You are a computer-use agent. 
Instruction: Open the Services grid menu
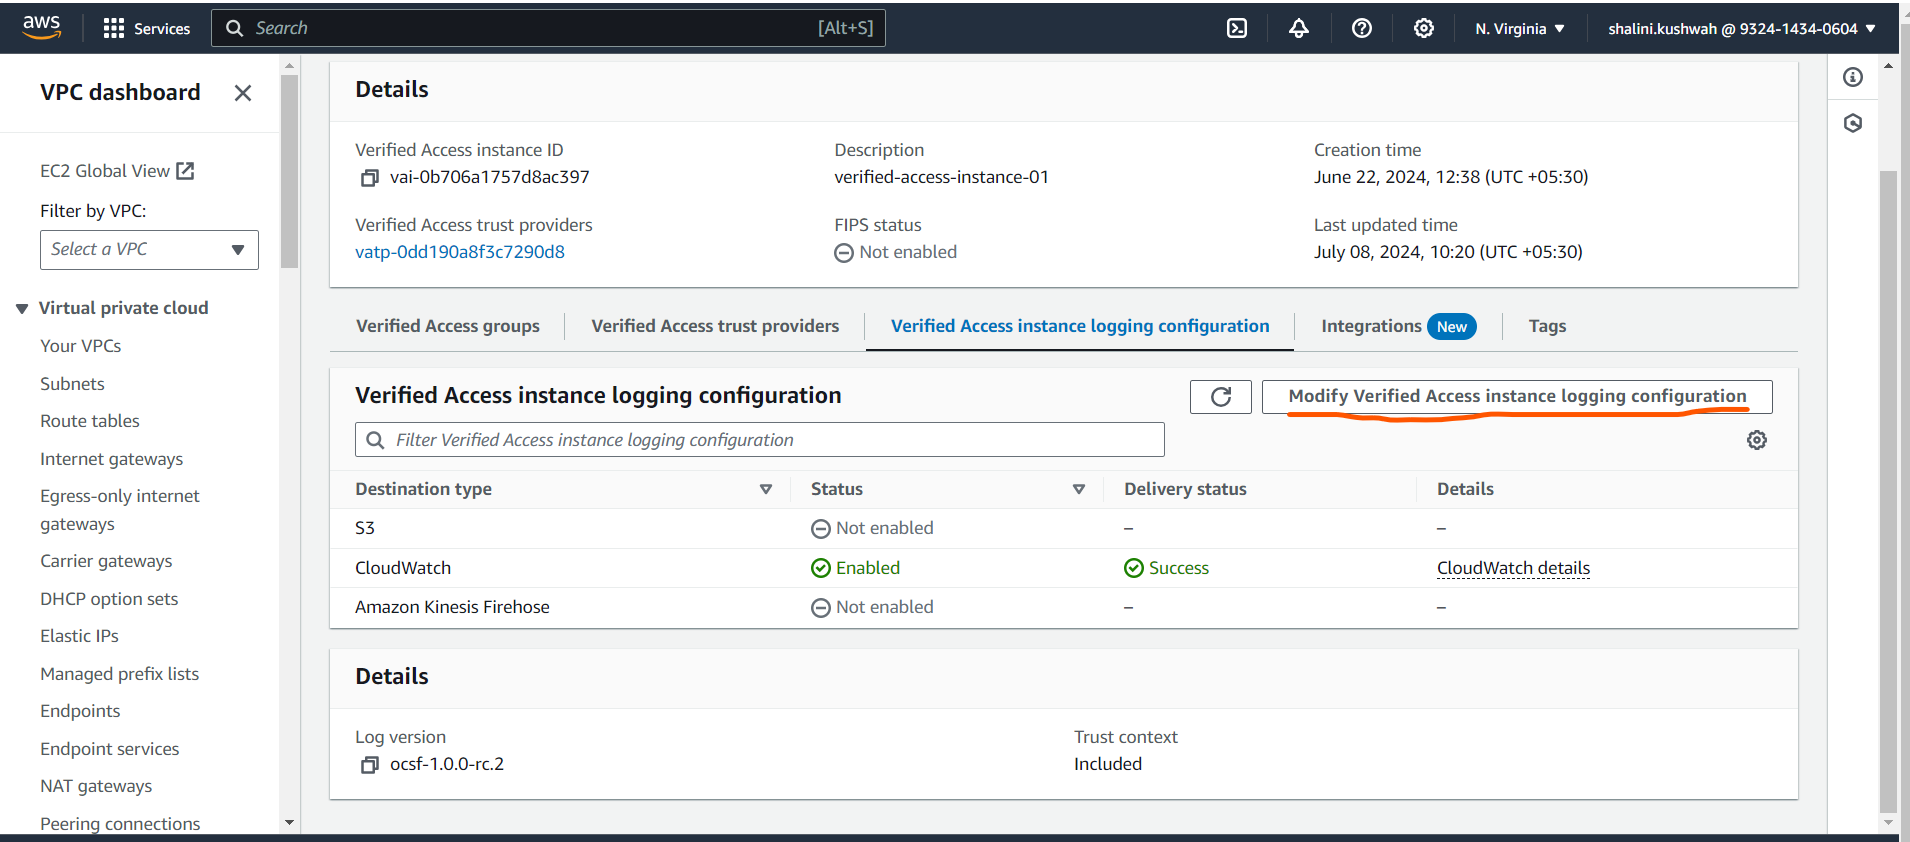(x=147, y=28)
